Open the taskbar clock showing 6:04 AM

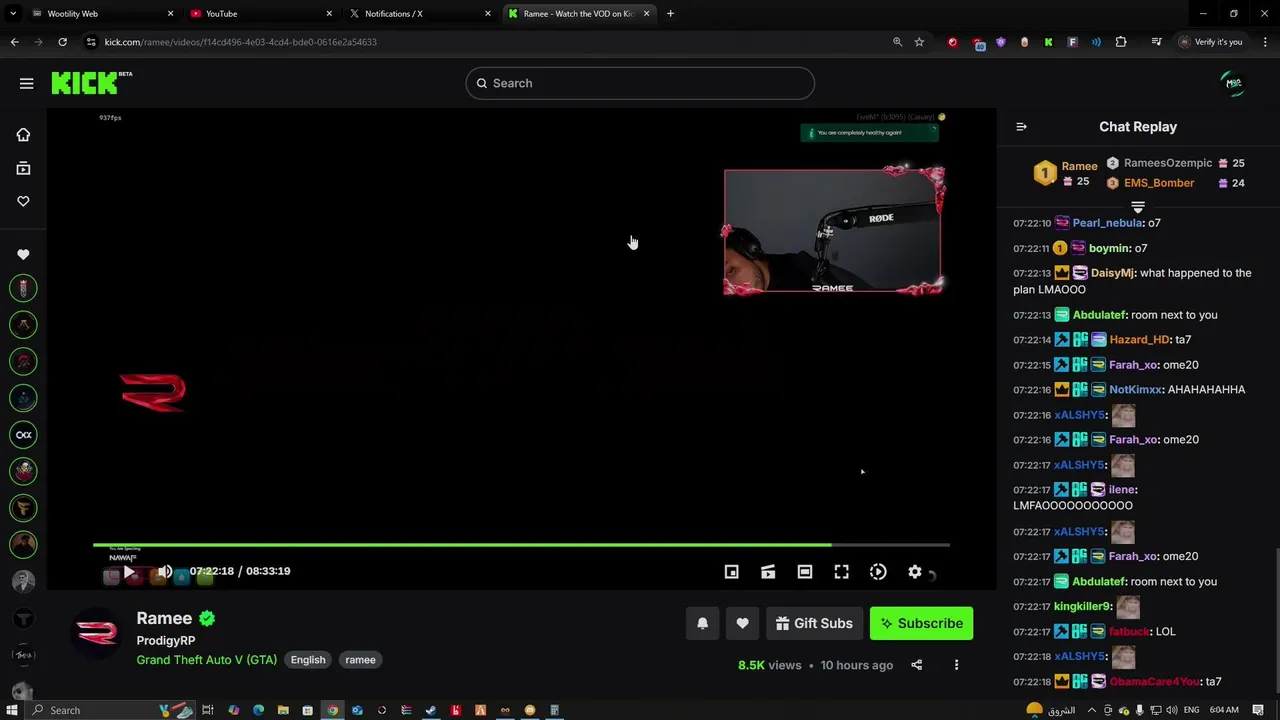pyautogui.click(x=1225, y=710)
